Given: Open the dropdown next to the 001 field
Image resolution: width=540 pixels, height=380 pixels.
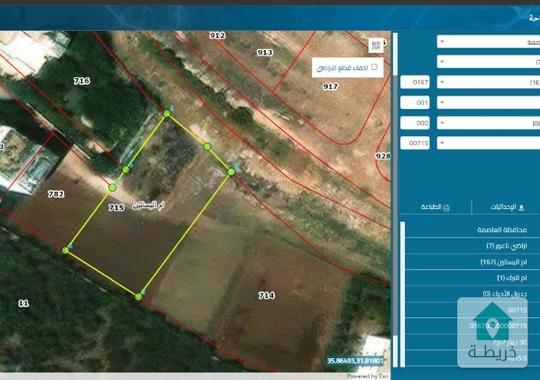Looking at the screenshot, I should point(488,103).
